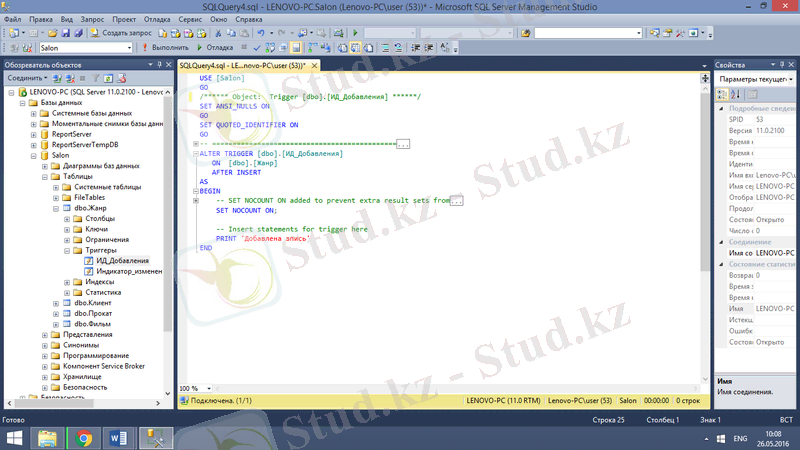Click the find text combo box in top toolbar
The height and width of the screenshot is (450, 800).
(x=587, y=33)
